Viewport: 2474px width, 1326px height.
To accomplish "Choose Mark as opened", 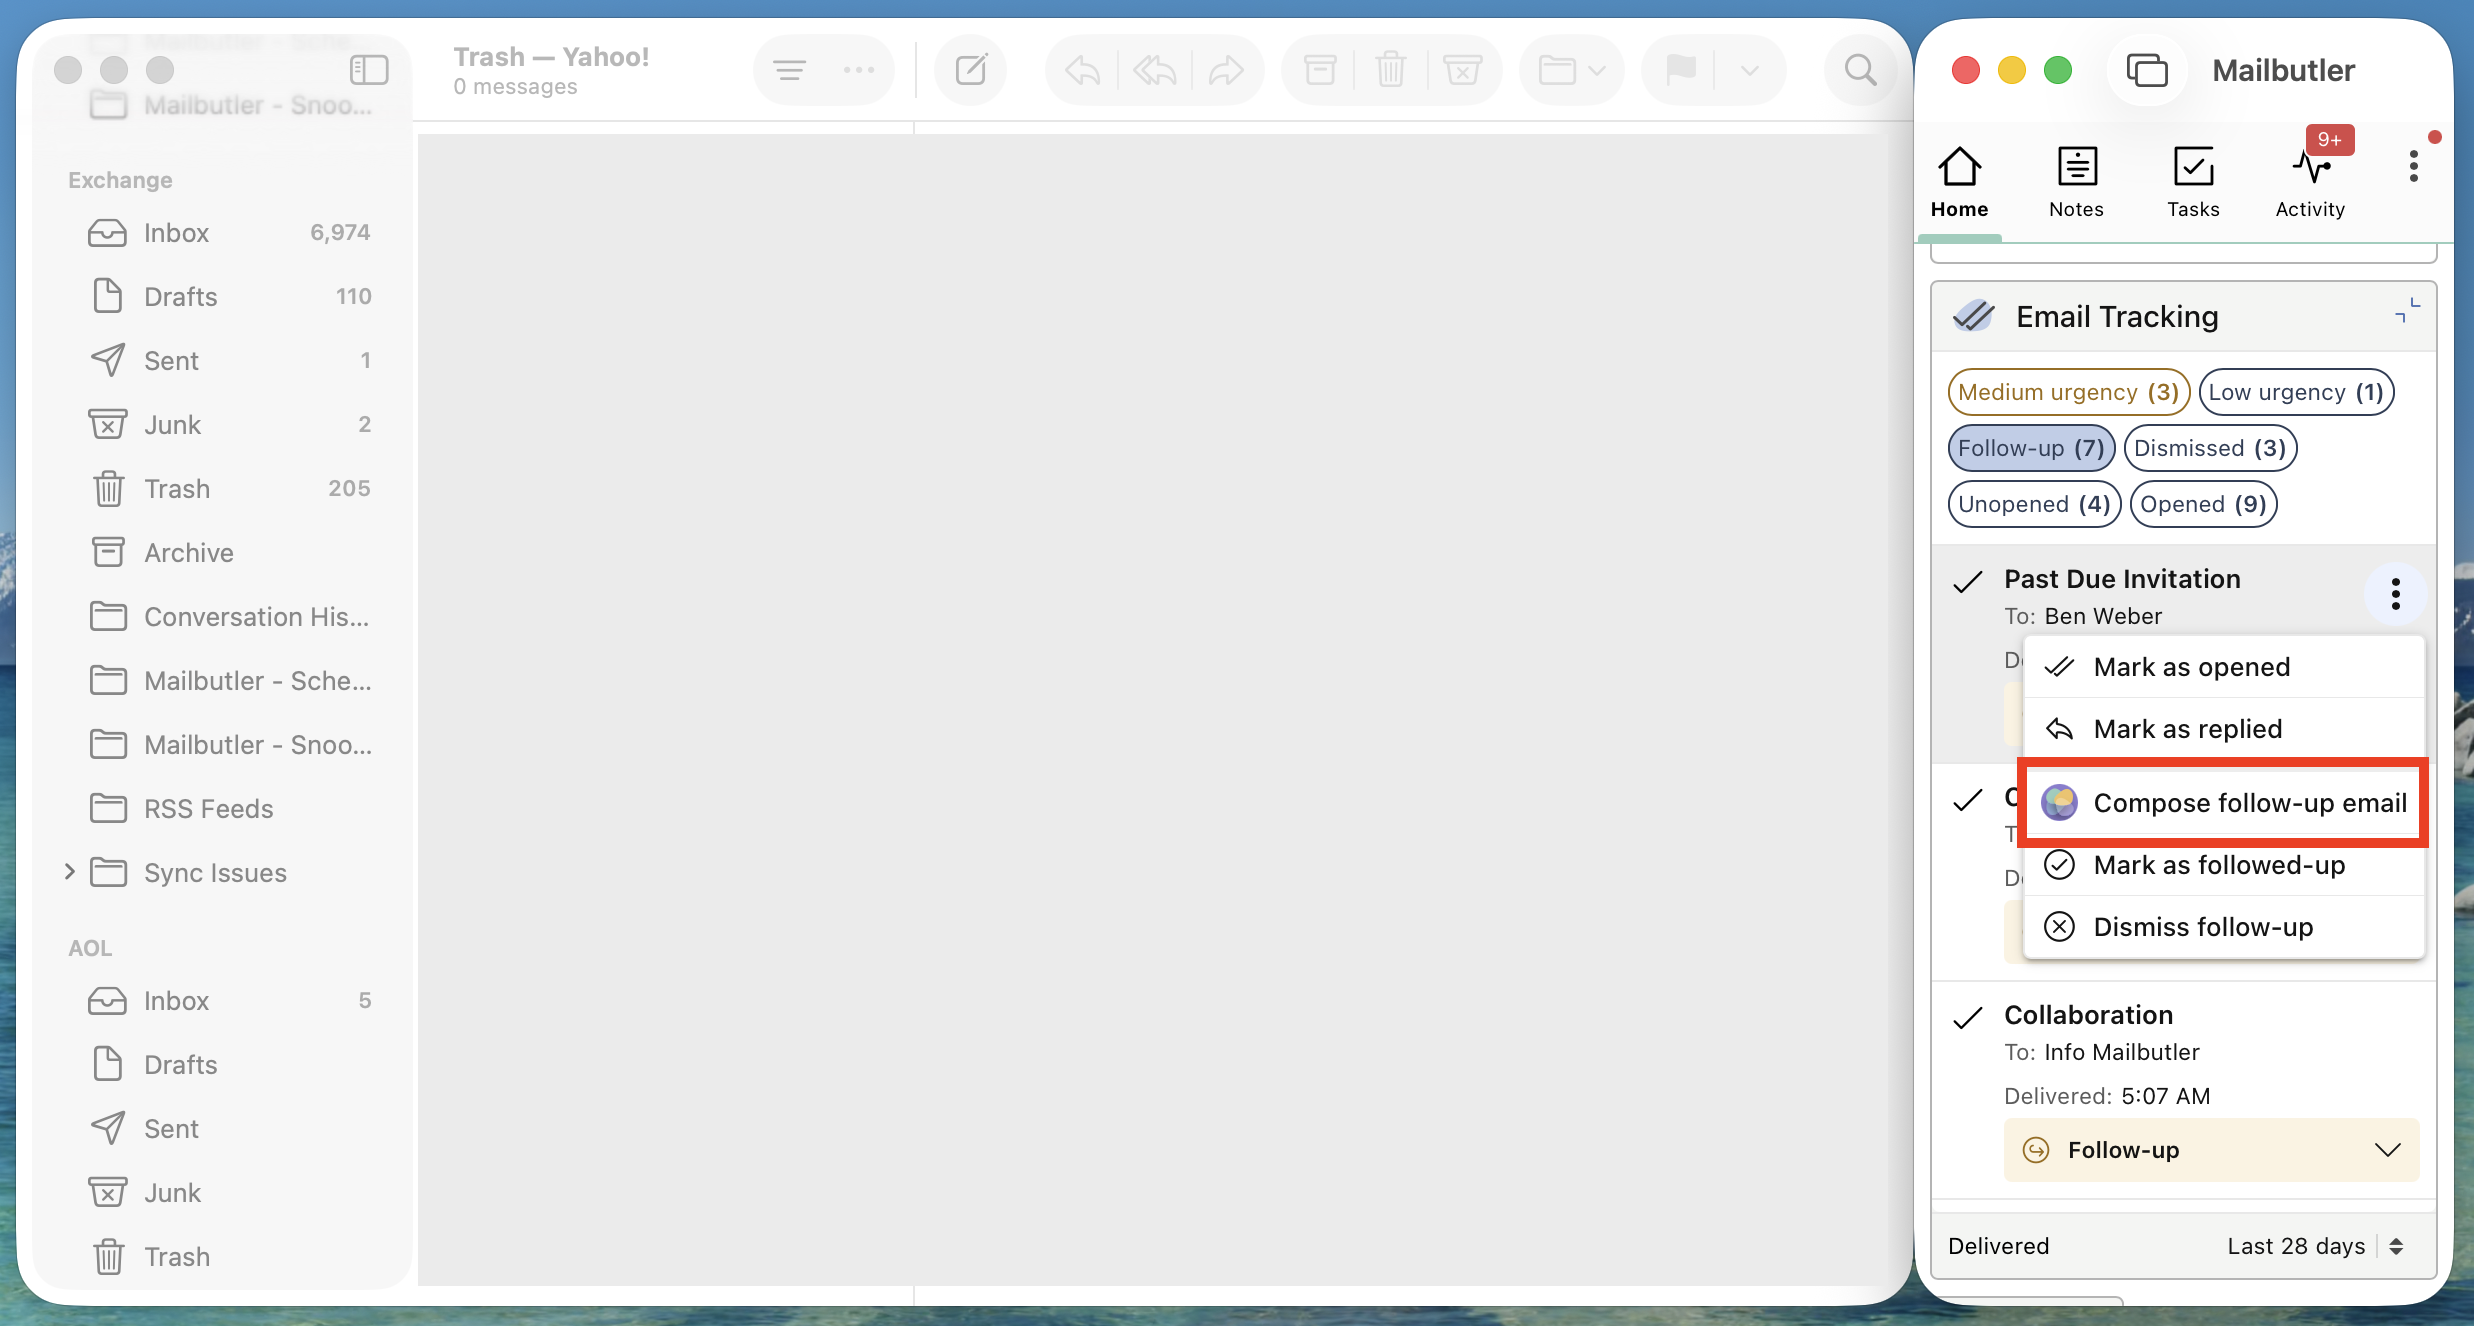I will [2223, 667].
